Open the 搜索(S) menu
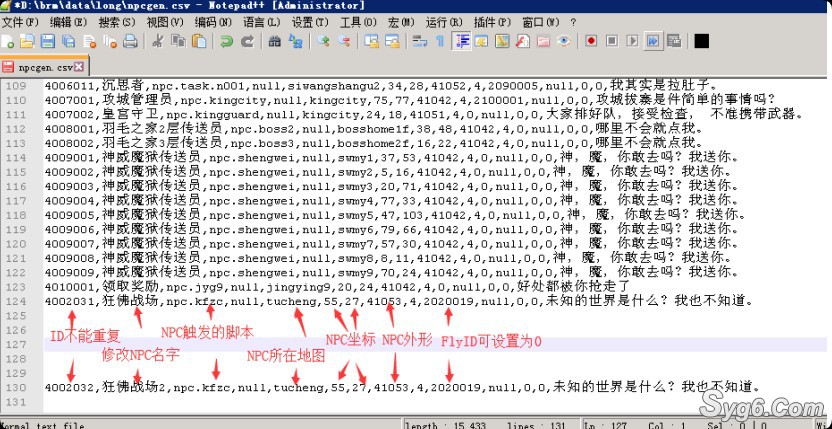This screenshot has width=832, height=429. [117, 22]
